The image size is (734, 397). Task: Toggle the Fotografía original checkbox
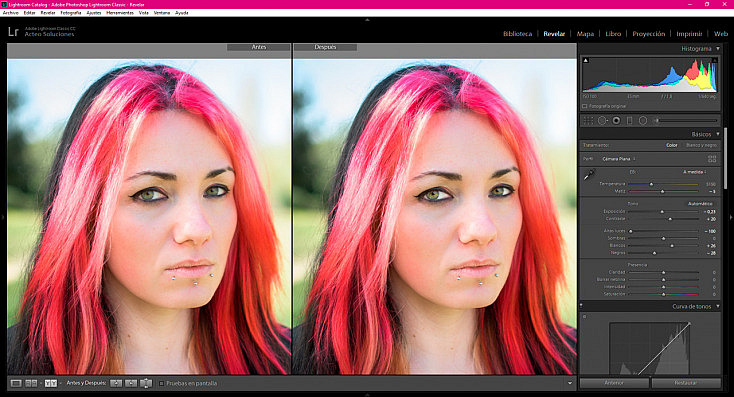[x=585, y=106]
